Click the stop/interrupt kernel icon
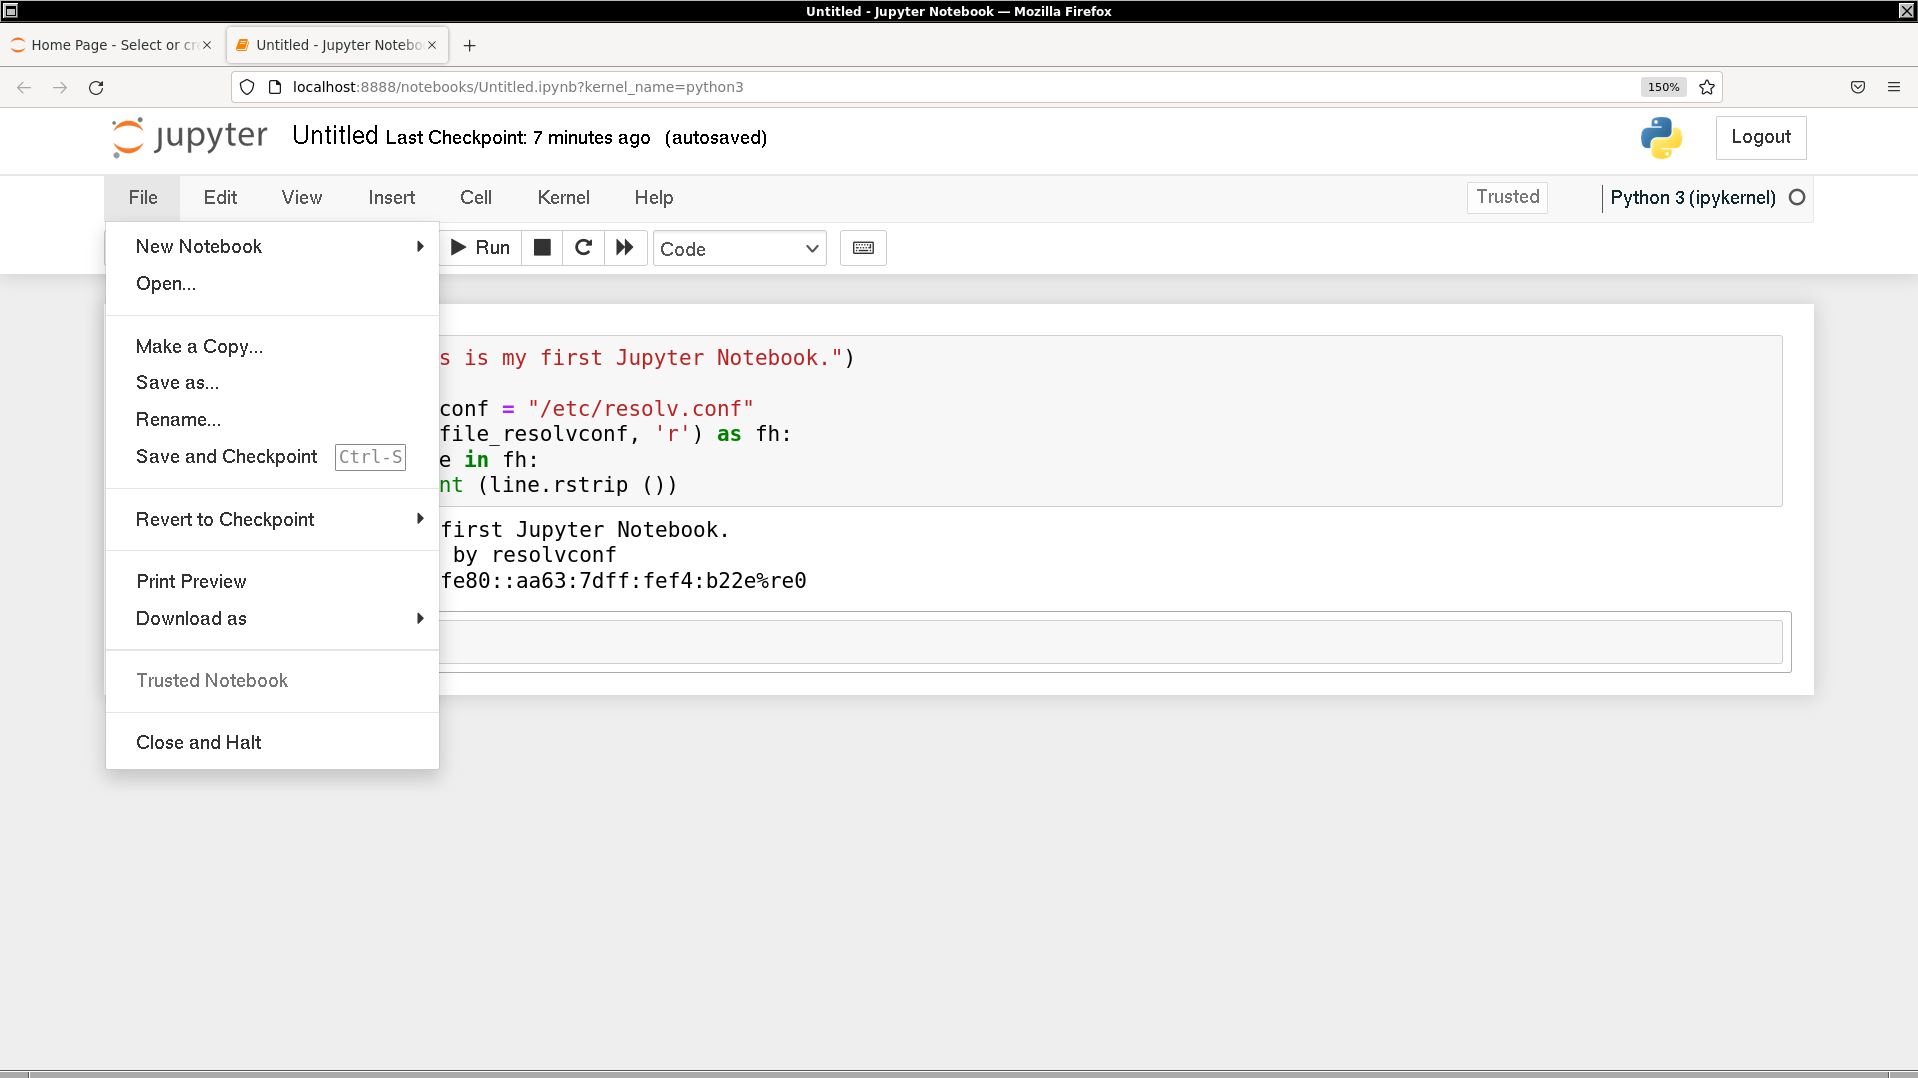 click(542, 248)
